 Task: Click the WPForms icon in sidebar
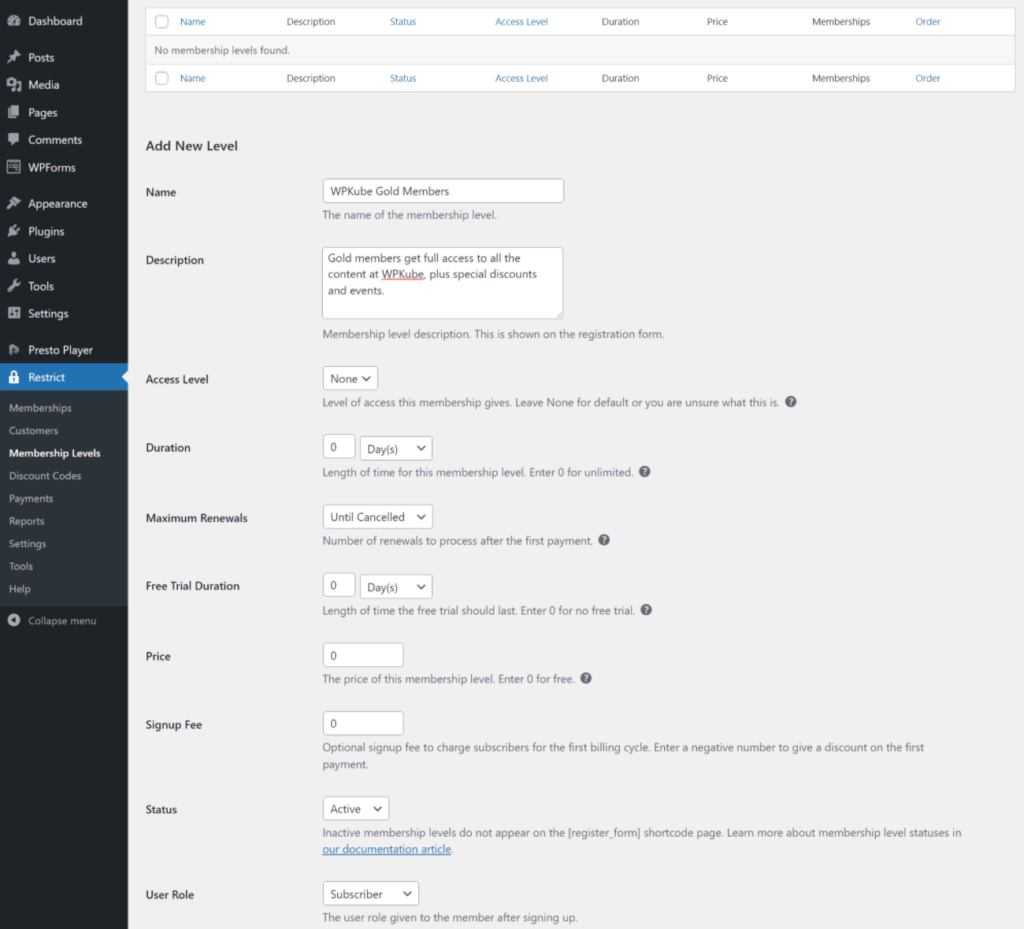(x=14, y=167)
